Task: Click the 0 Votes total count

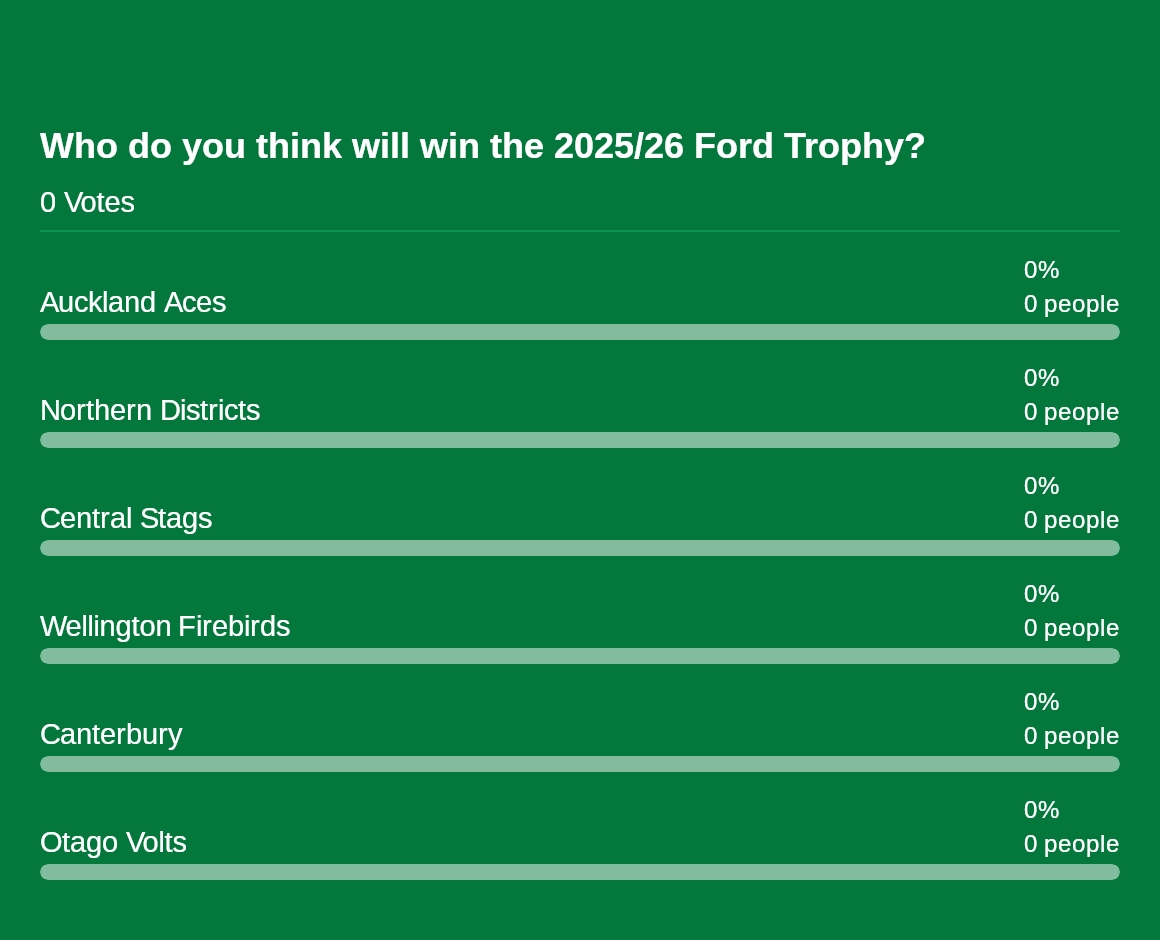Action: coord(87,202)
